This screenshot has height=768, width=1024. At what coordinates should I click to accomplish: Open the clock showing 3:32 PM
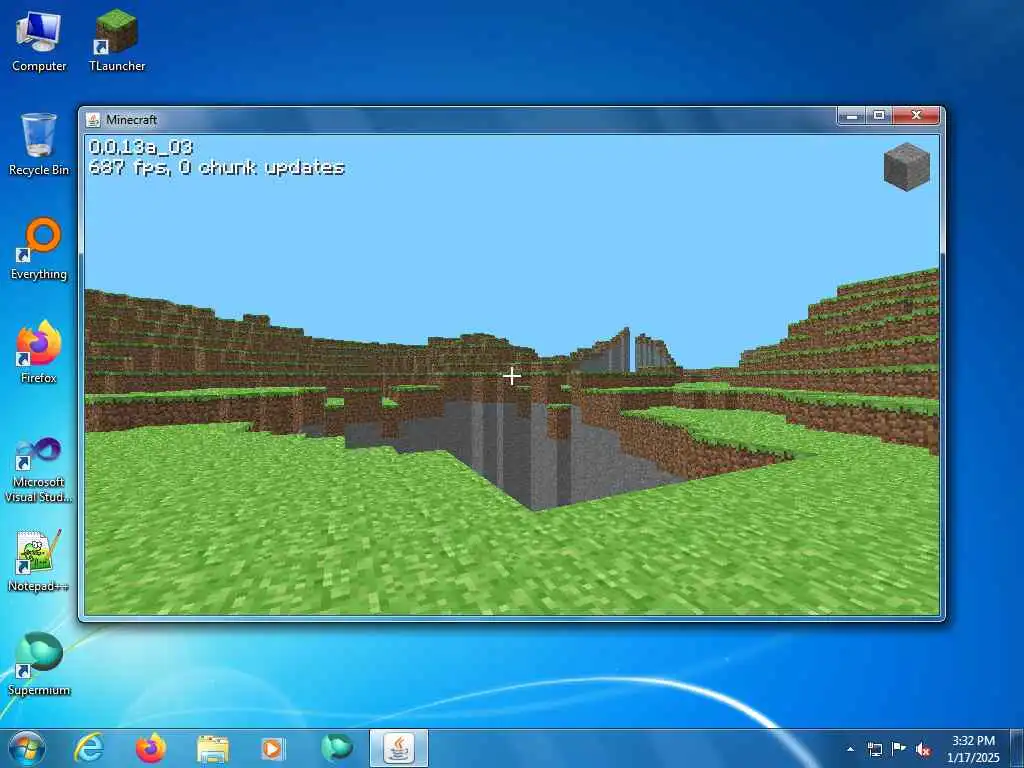coord(973,749)
